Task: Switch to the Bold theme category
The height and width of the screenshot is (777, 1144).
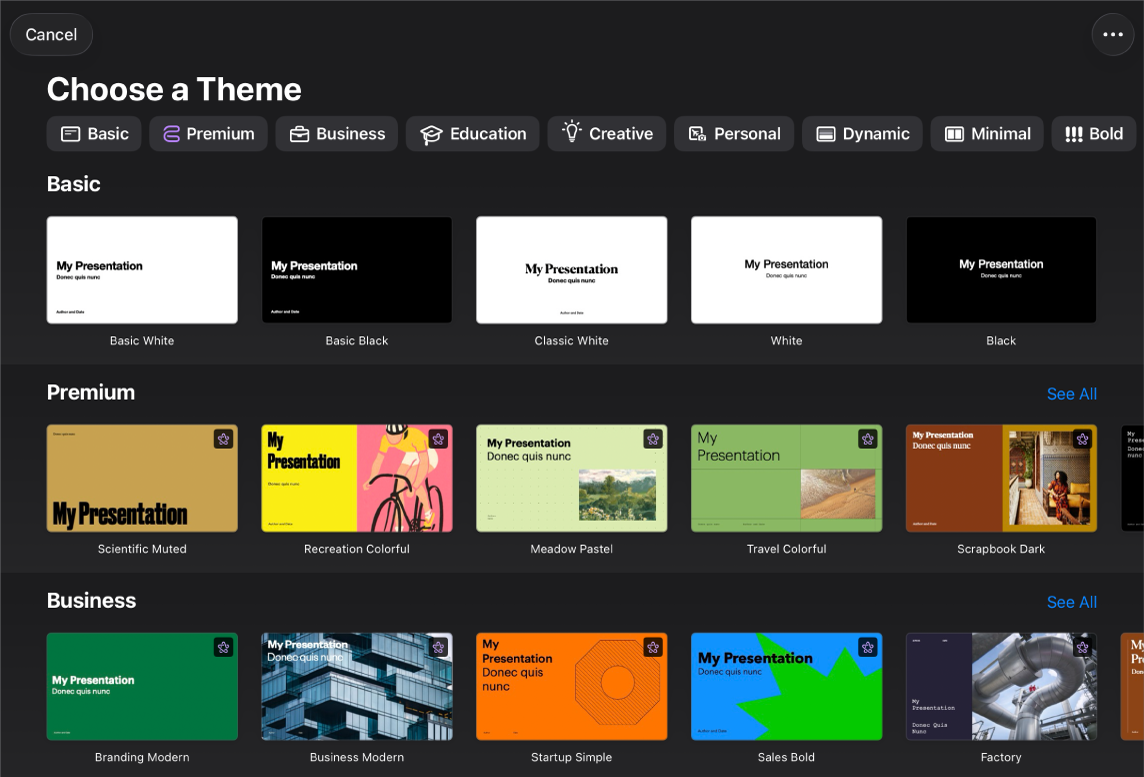Action: tap(1093, 133)
